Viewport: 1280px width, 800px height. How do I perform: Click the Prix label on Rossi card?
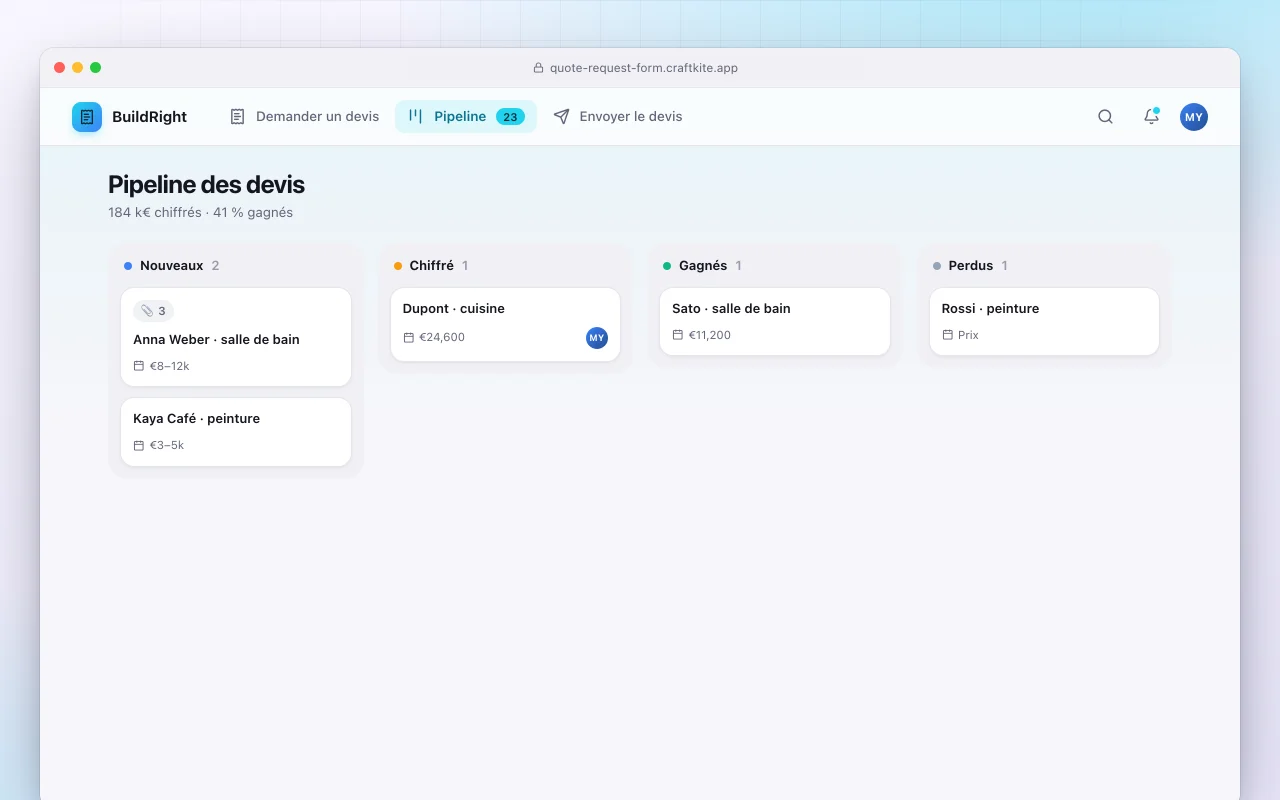[968, 335]
